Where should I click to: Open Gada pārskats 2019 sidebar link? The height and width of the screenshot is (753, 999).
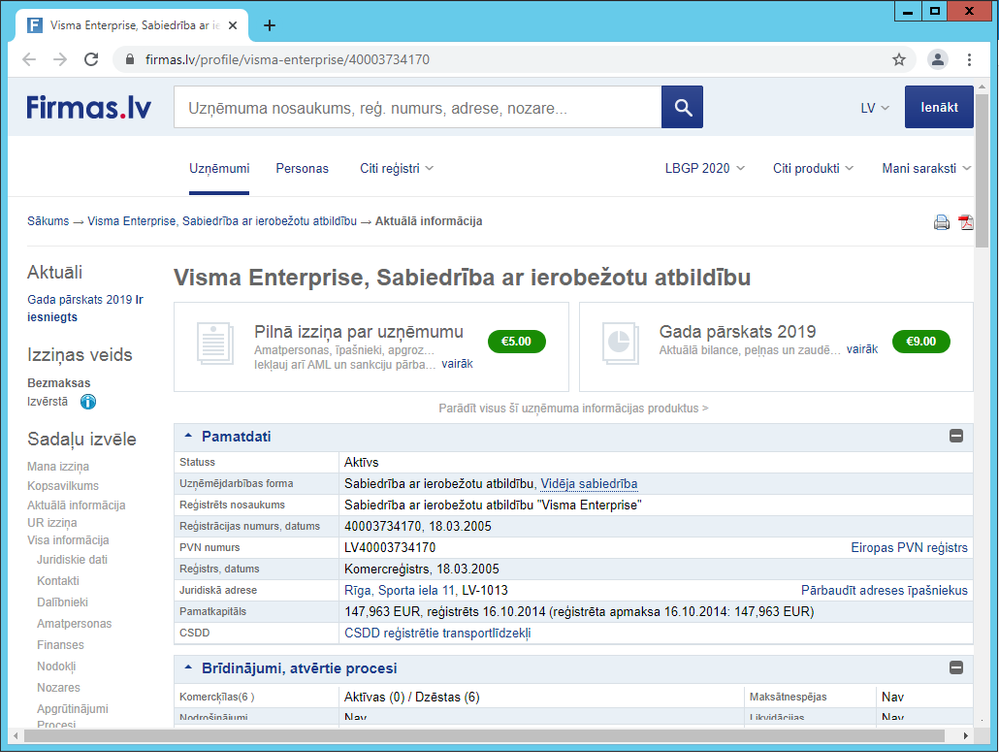click(x=85, y=308)
